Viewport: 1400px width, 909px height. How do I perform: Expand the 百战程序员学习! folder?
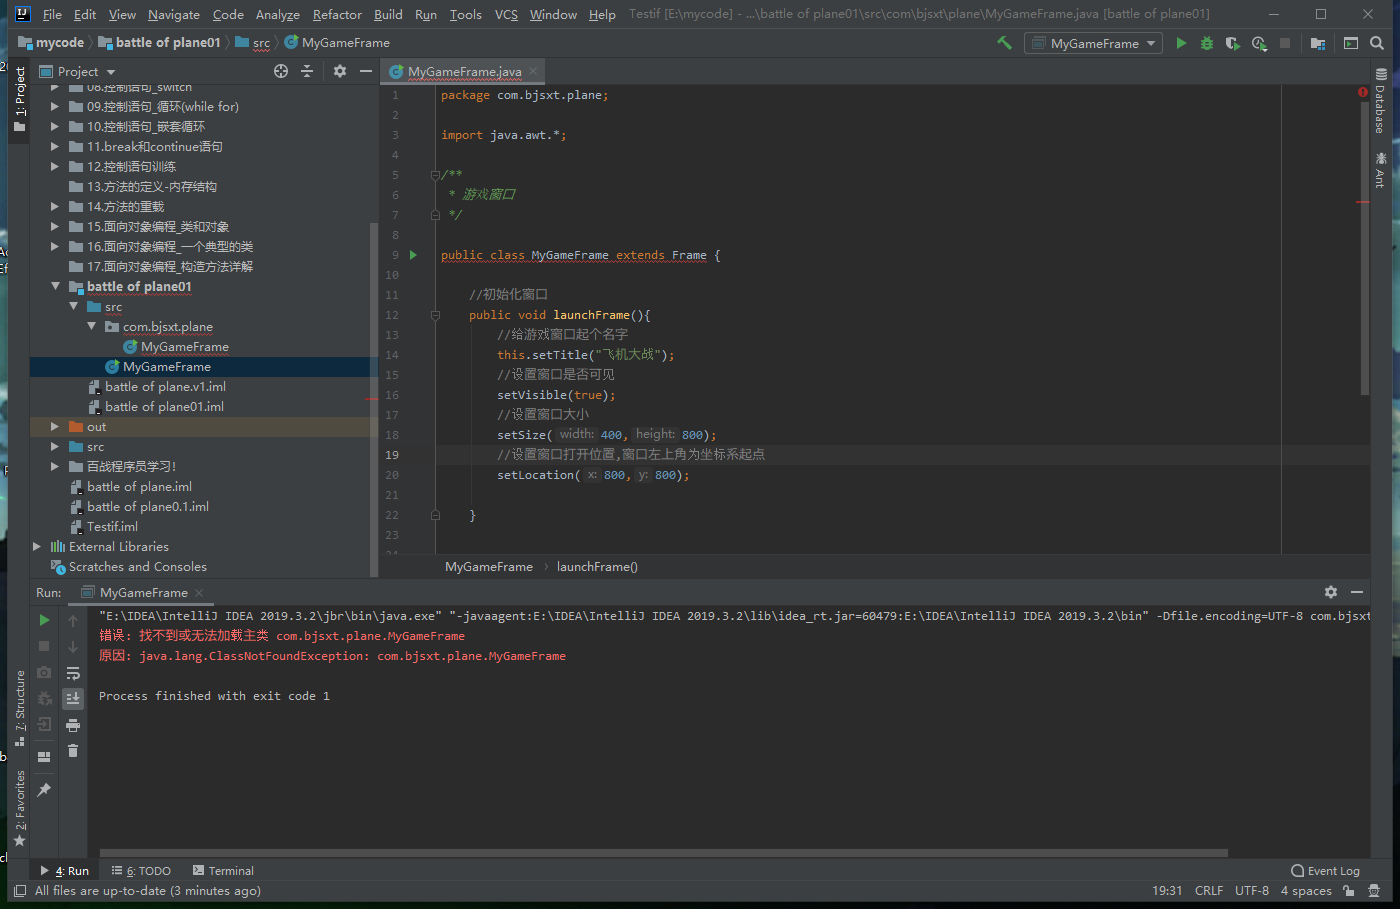(55, 466)
